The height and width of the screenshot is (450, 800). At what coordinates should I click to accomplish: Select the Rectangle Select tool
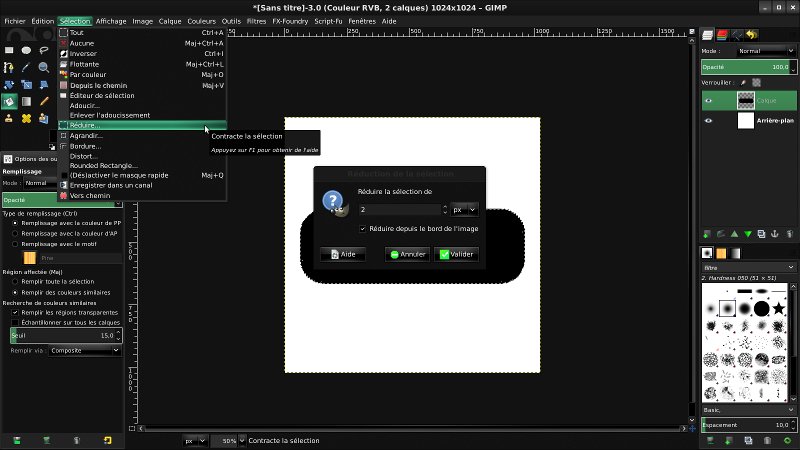9,50
